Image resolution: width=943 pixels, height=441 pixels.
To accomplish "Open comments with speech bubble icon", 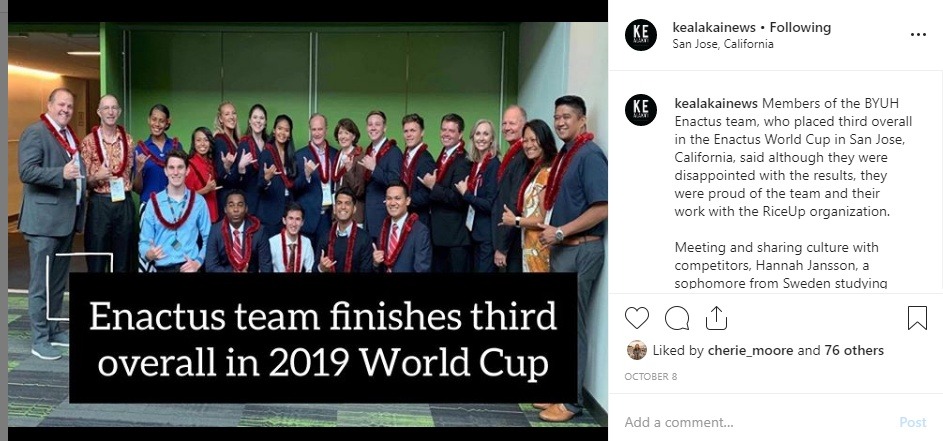I will [x=677, y=318].
